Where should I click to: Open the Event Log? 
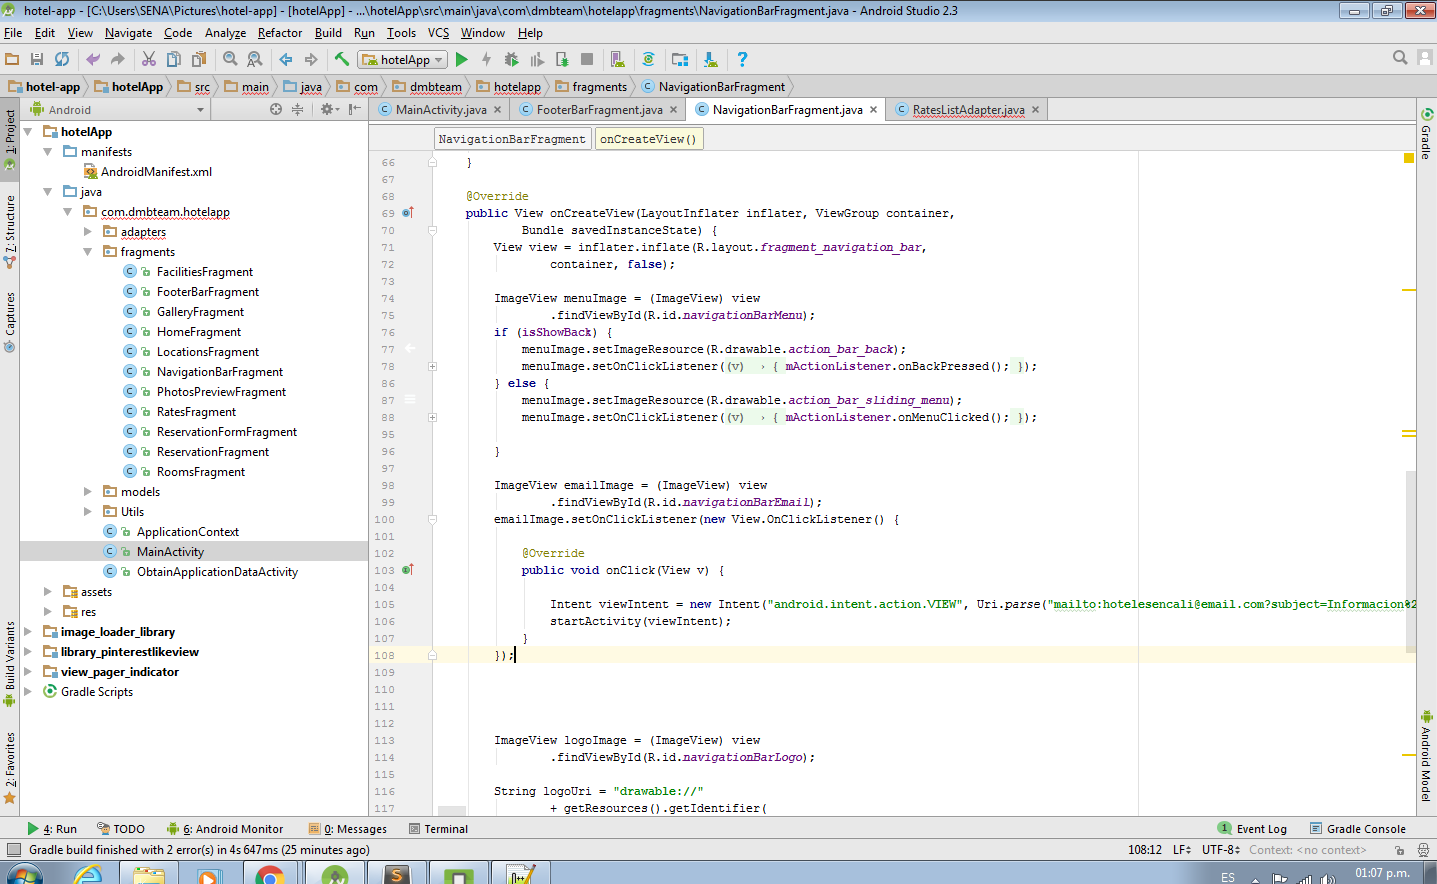pos(1252,829)
